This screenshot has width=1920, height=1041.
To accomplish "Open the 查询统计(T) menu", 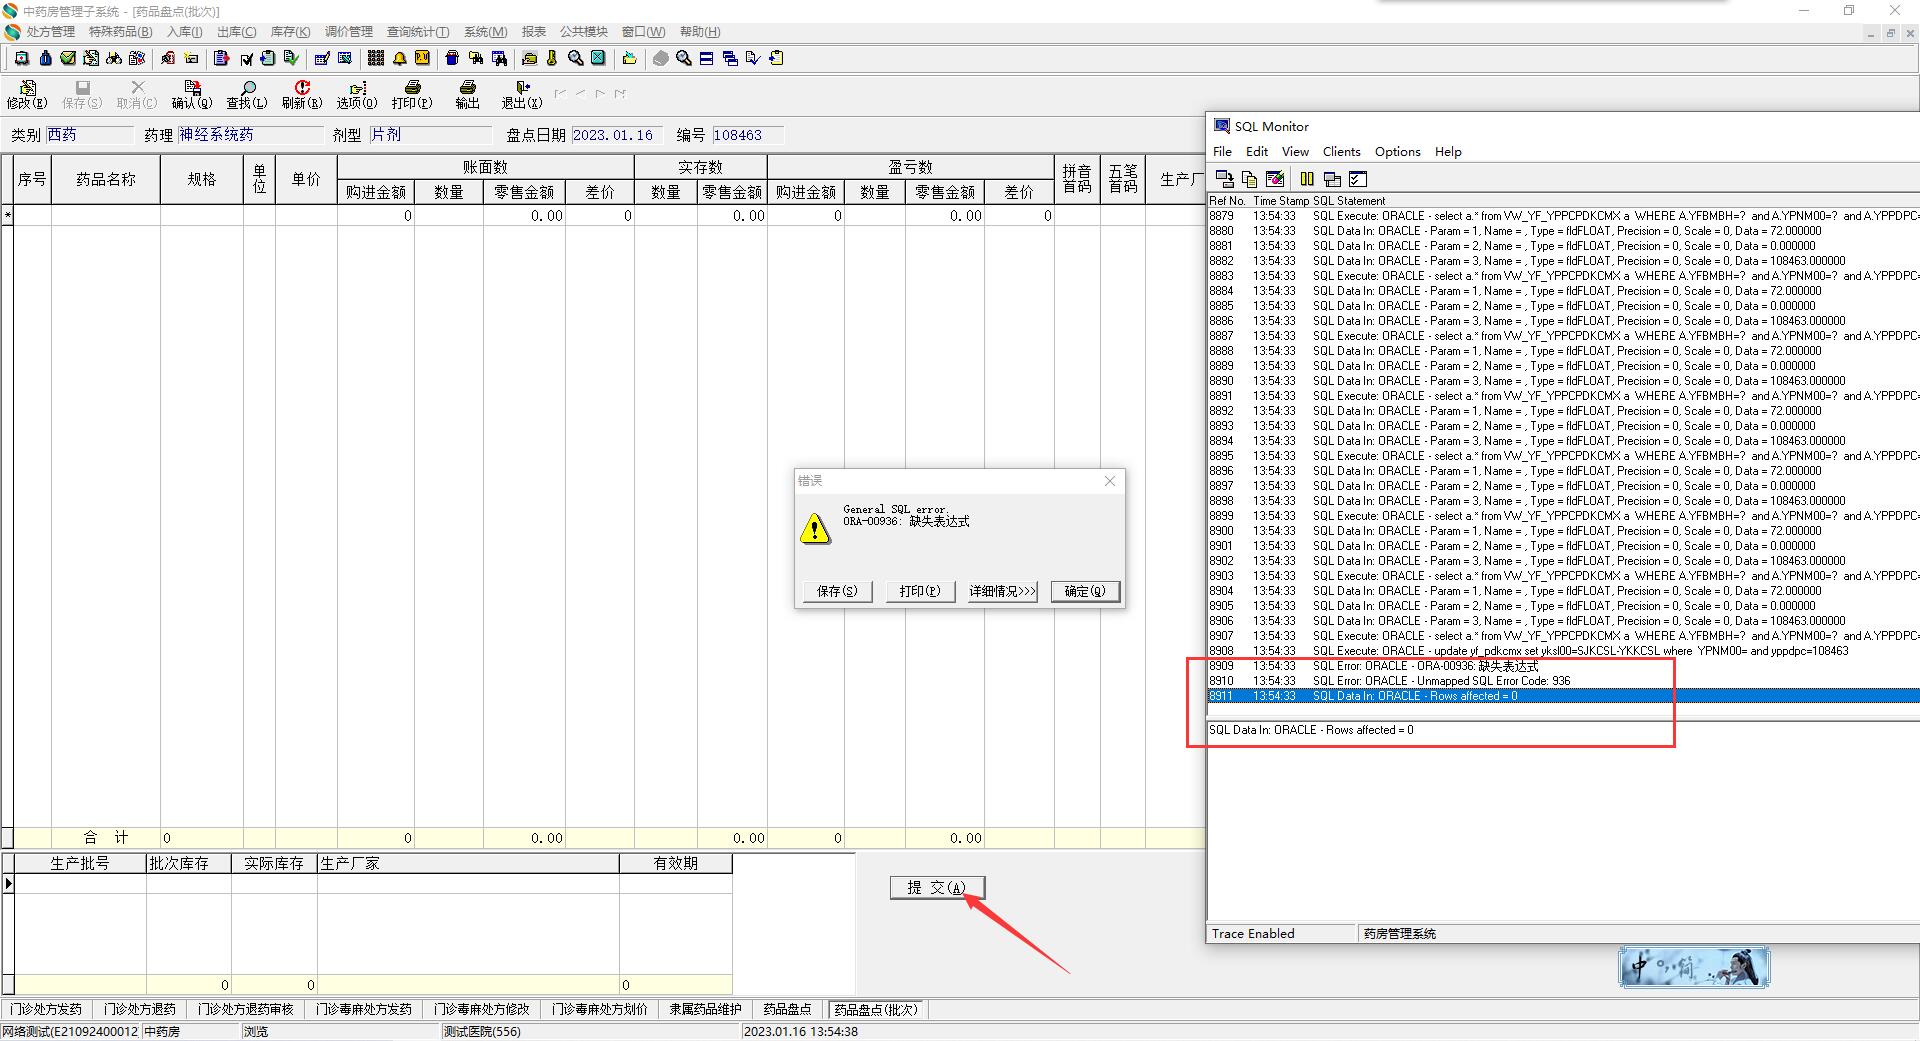I will (418, 32).
